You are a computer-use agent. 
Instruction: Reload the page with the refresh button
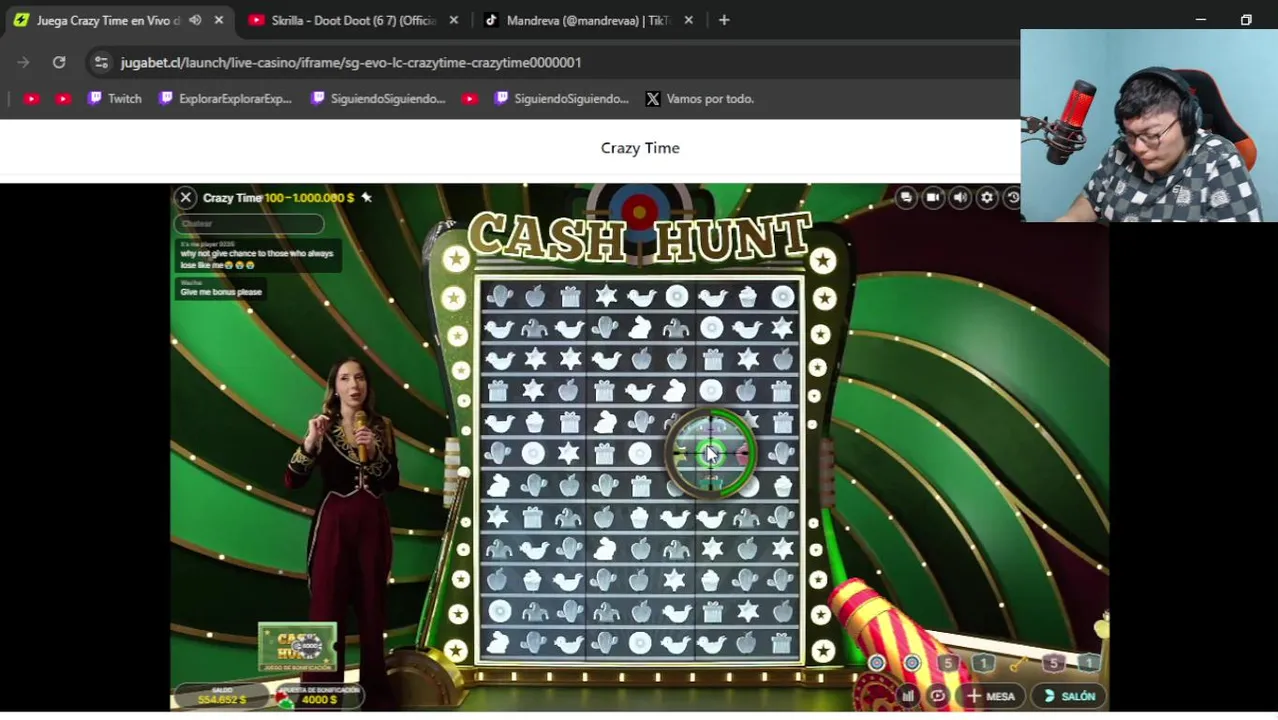(x=59, y=62)
